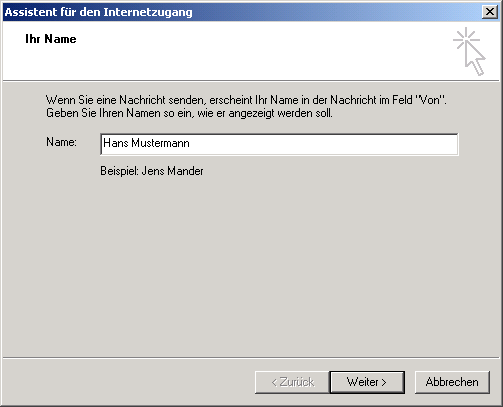503x407 pixels.
Task: Click the Weiter button to continue
Action: point(367,382)
